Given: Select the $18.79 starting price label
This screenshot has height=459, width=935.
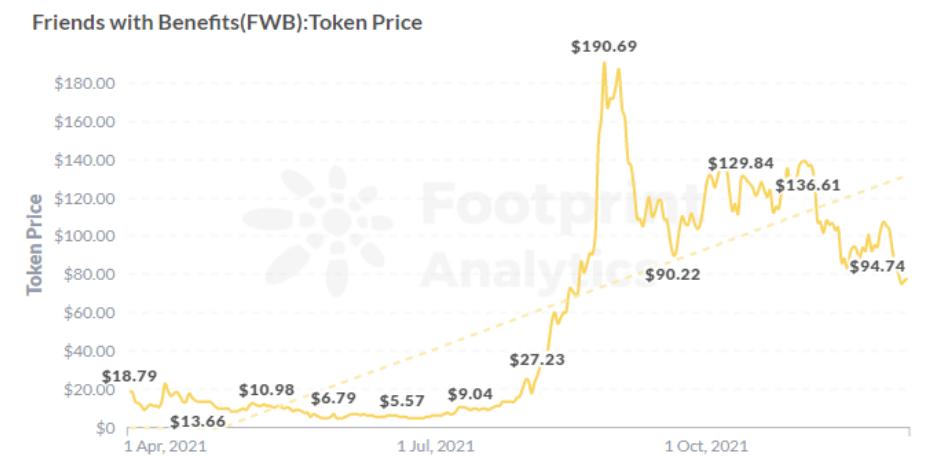Looking at the screenshot, I should click(x=129, y=376).
